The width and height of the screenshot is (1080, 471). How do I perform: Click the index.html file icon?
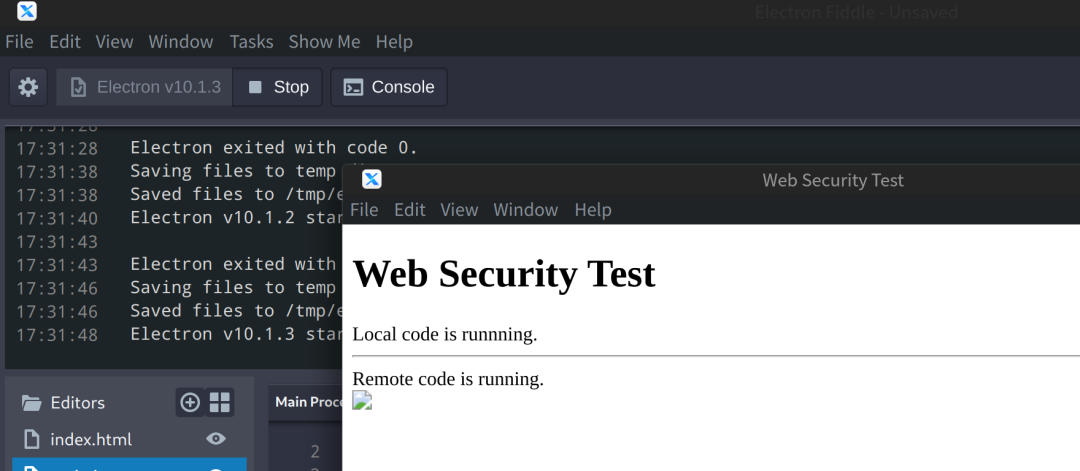(31, 439)
